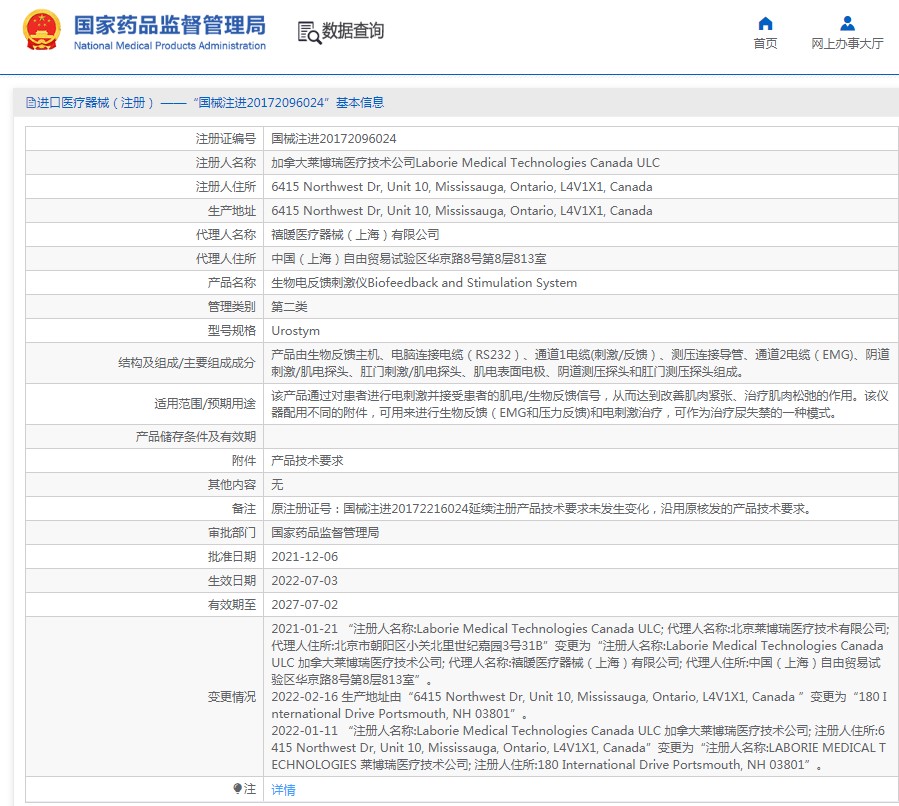Click the 注册人名称 row label
Screen dimensions: 899x806
pyautogui.click(x=225, y=163)
